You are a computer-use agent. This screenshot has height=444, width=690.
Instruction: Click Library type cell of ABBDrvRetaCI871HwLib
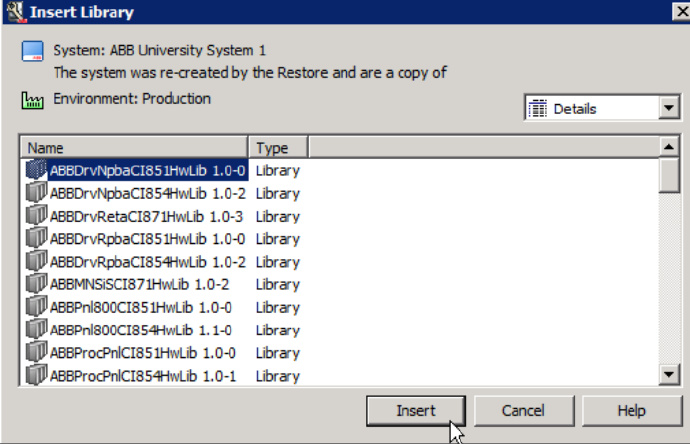(x=278, y=216)
